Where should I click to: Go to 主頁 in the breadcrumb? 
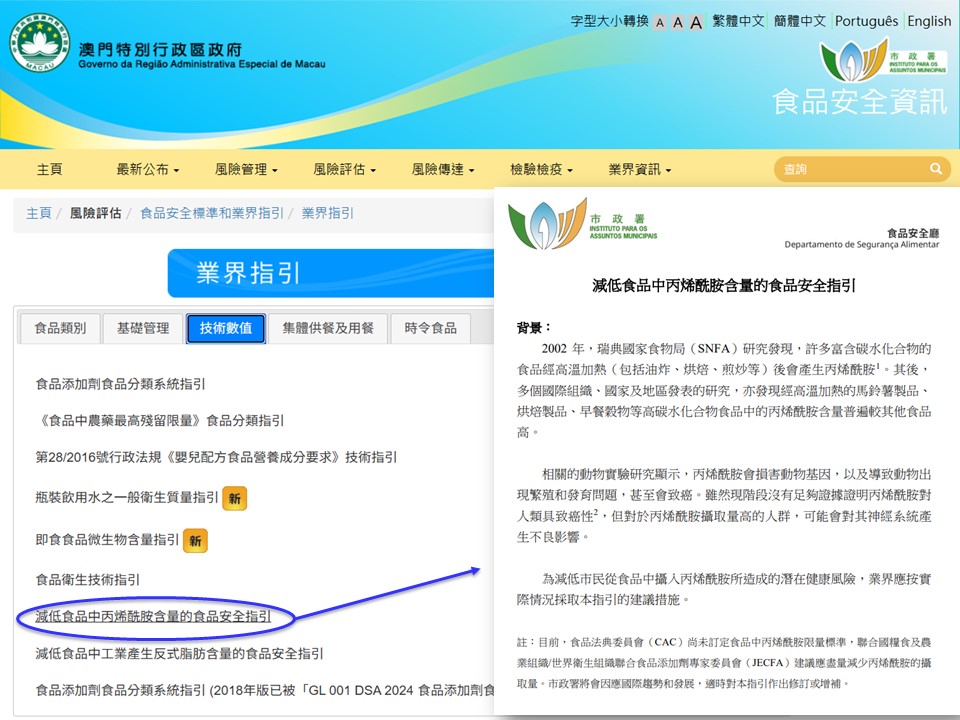[x=39, y=213]
